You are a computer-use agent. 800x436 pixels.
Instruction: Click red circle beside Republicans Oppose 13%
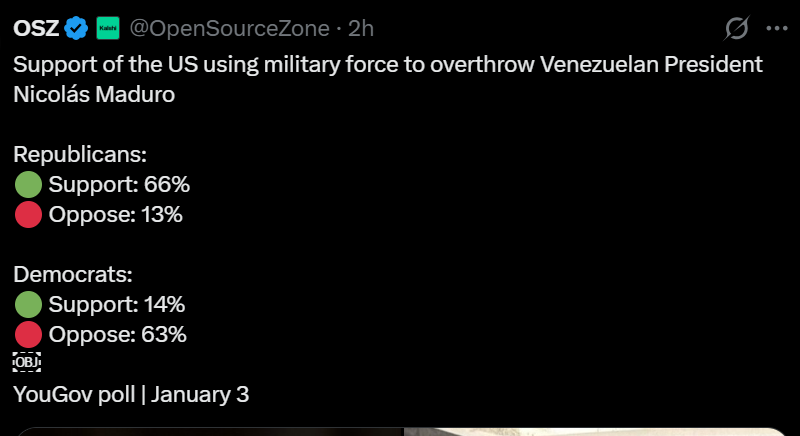[29, 214]
